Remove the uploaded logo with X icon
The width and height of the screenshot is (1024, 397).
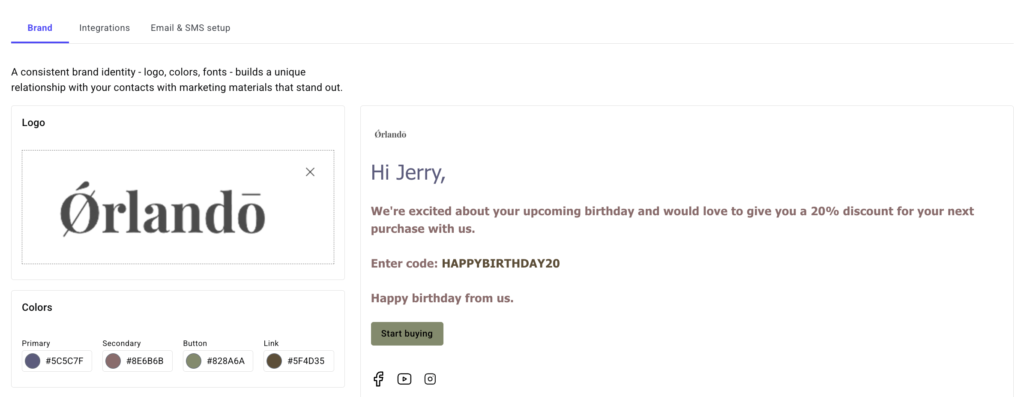(310, 172)
